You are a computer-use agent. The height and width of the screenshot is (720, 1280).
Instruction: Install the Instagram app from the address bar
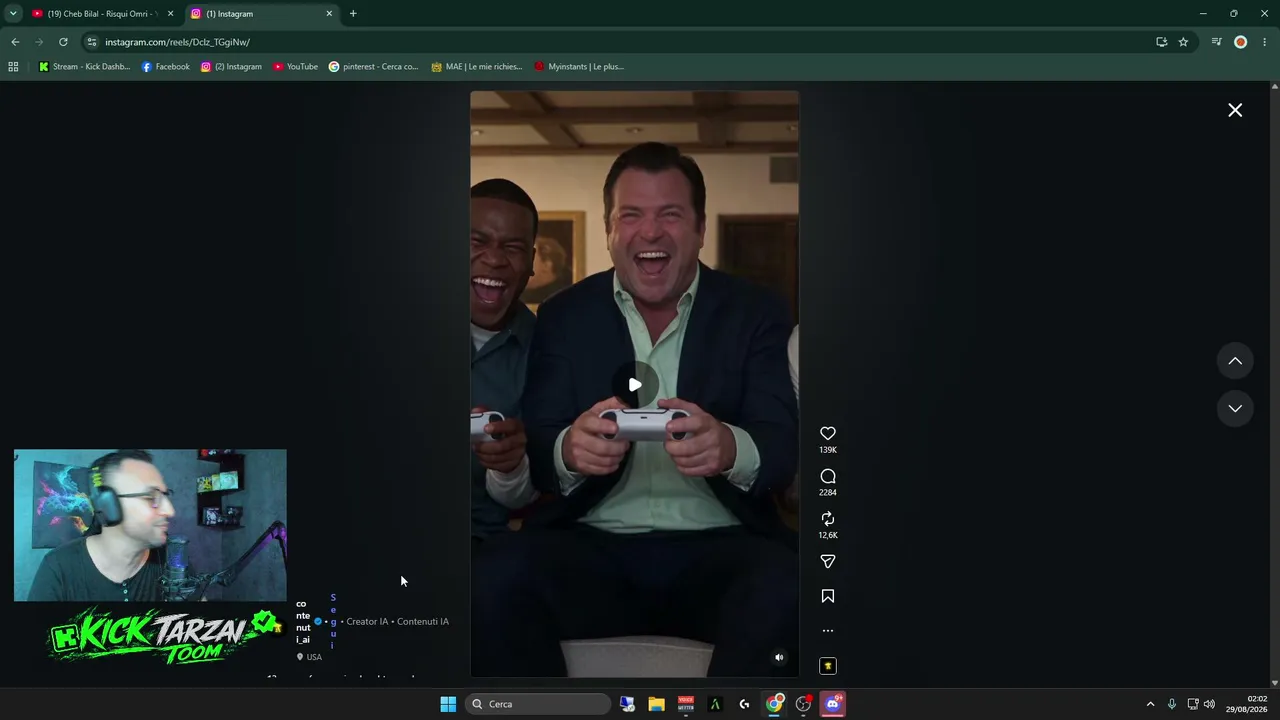click(x=1161, y=42)
